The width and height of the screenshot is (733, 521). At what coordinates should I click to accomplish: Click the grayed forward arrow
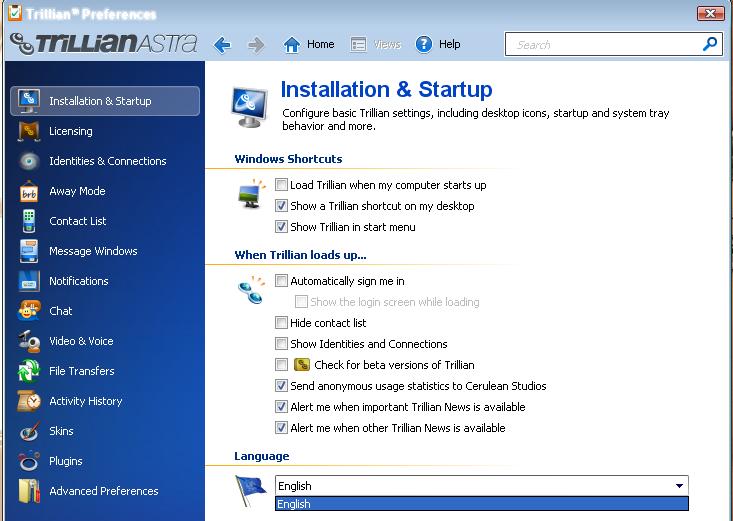point(256,45)
